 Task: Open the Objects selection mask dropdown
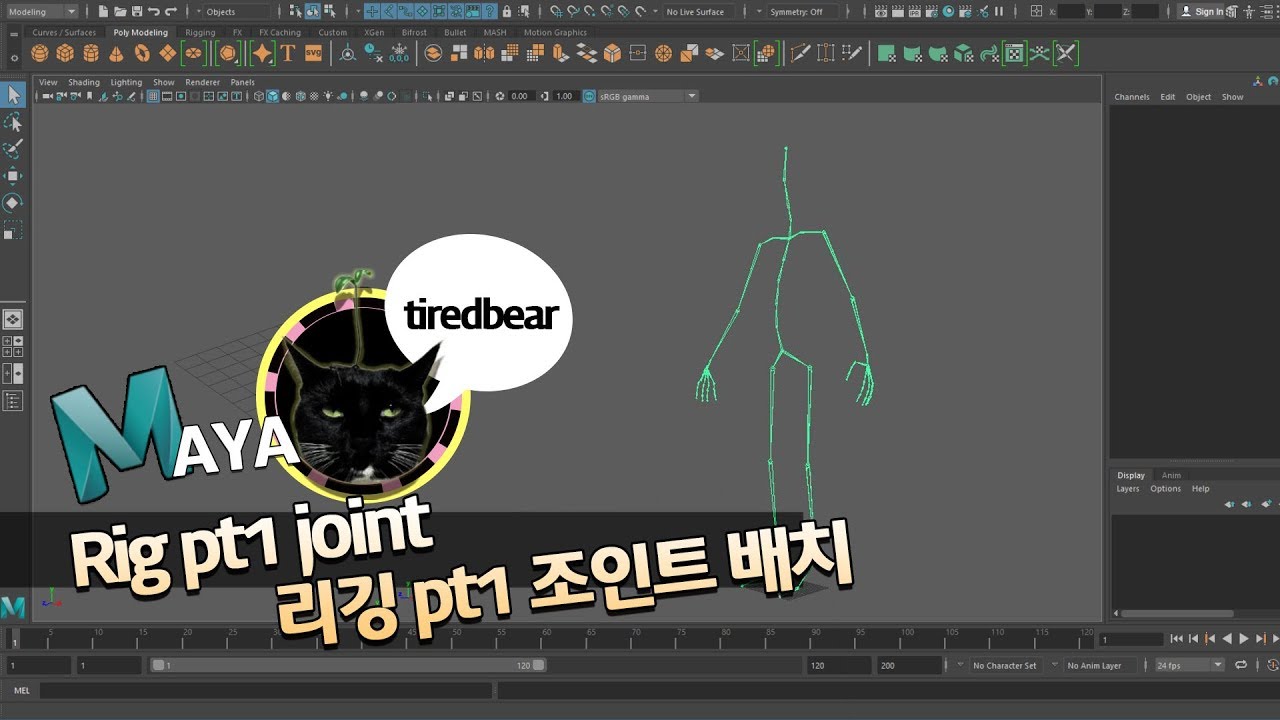[235, 12]
